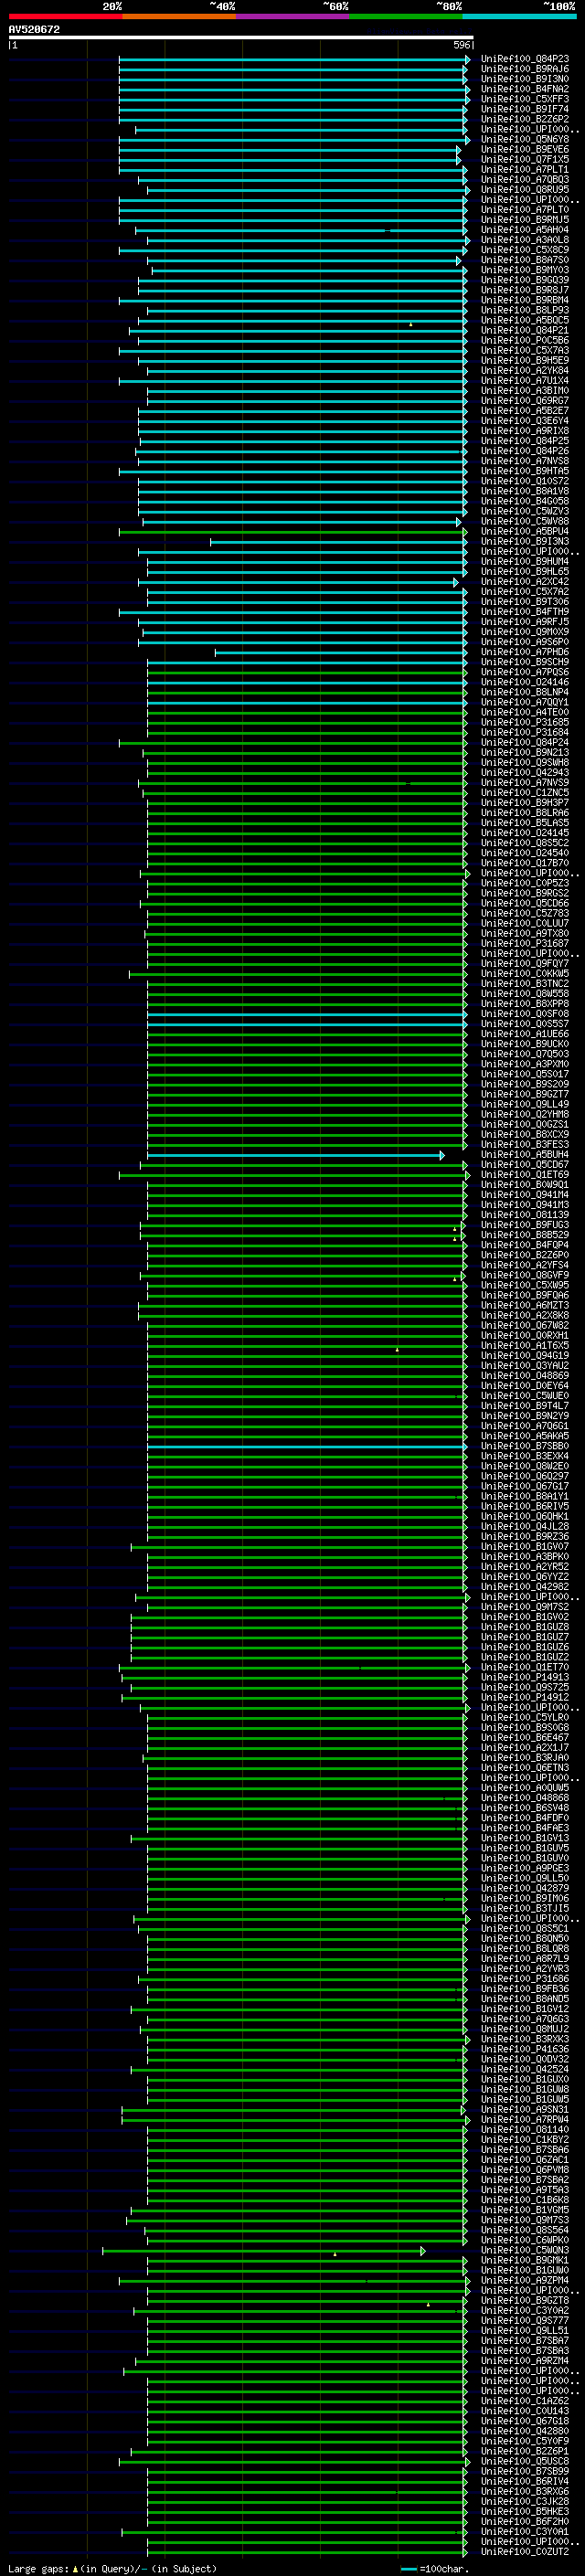585x2576 pixels.
Task: Click hit label UniRef100_P31687
Action: (525, 944)
